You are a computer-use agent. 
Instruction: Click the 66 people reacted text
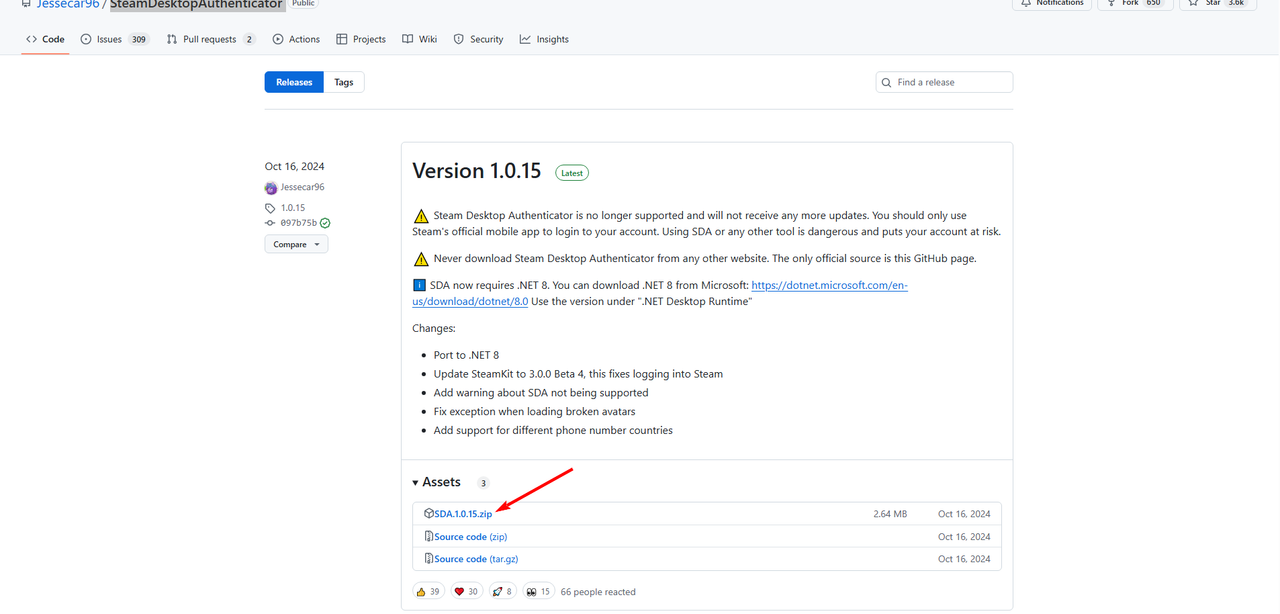(598, 592)
